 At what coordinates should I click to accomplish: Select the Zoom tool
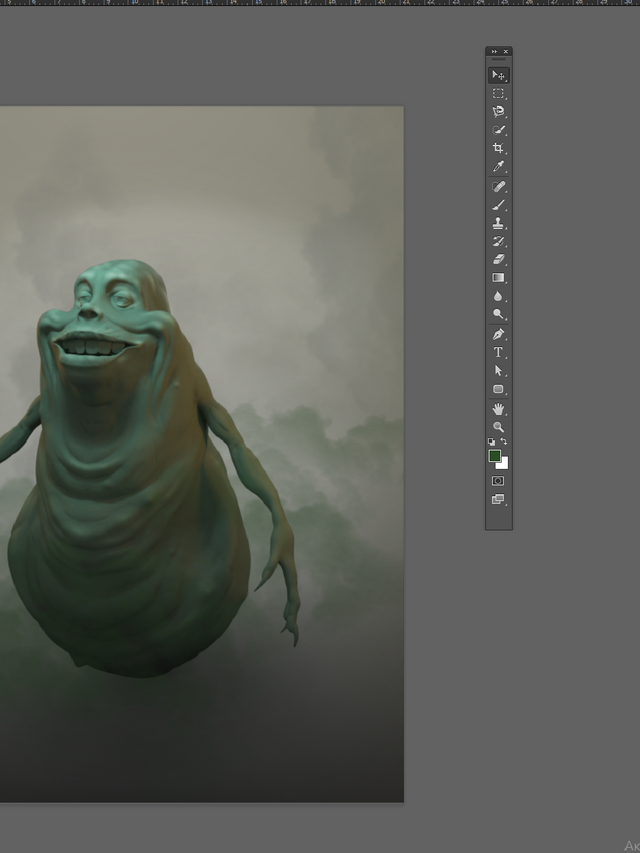499,427
